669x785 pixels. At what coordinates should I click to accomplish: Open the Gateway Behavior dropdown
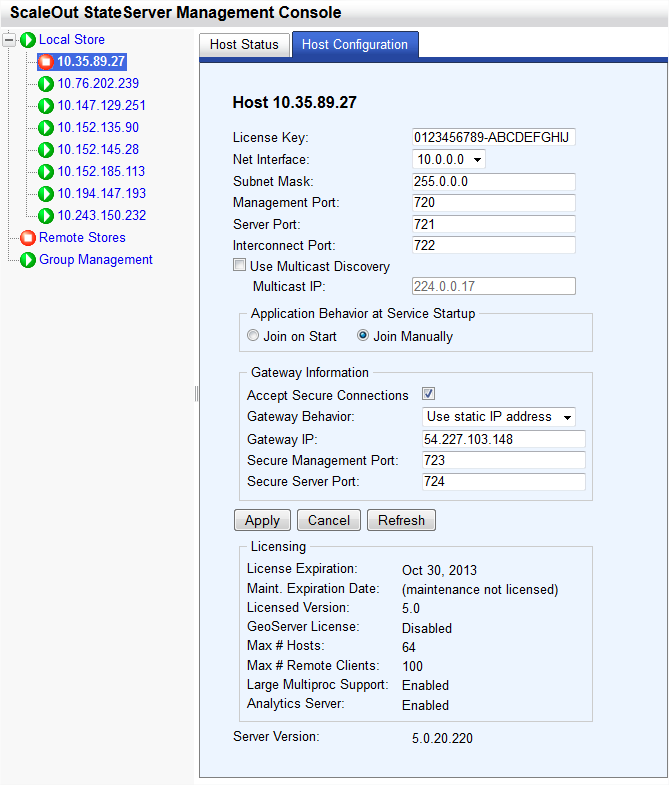point(498,417)
